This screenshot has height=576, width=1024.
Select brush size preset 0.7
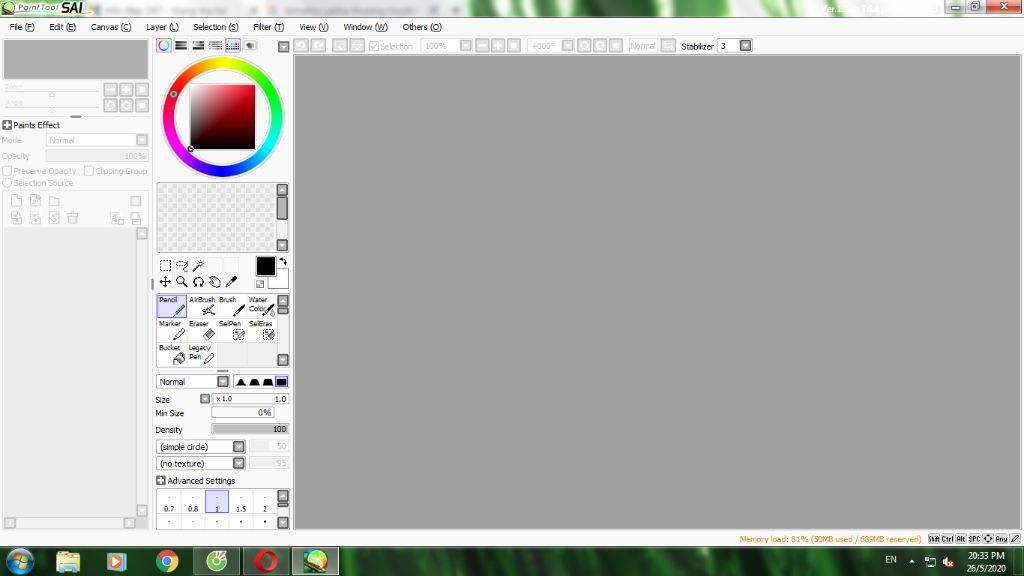169,502
